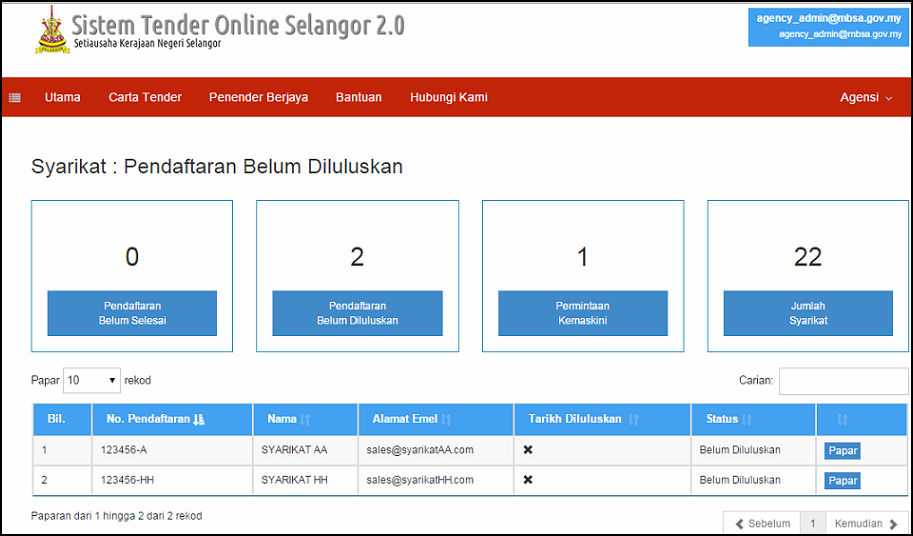This screenshot has width=913, height=536.
Task: Sort by Tarikh Diluluskan column arrows
Action: 633,420
